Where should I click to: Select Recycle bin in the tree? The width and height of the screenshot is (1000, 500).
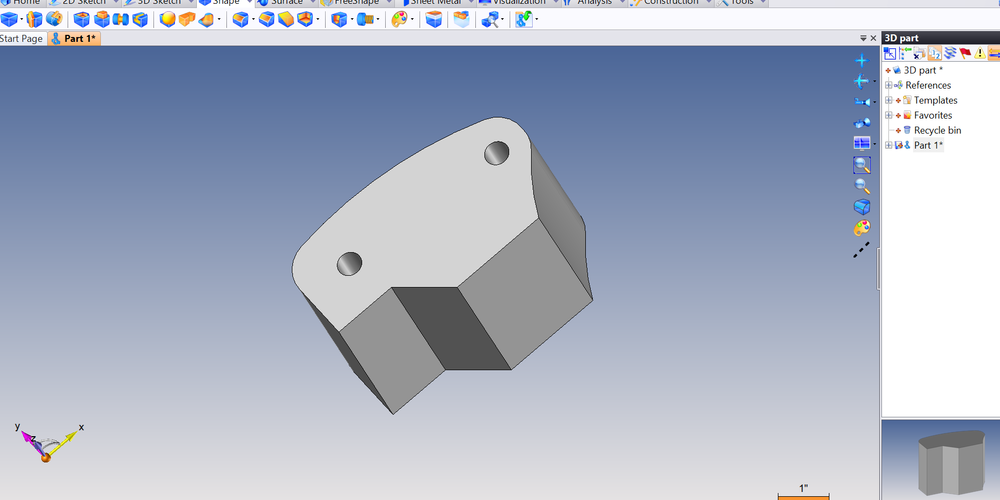pos(937,130)
